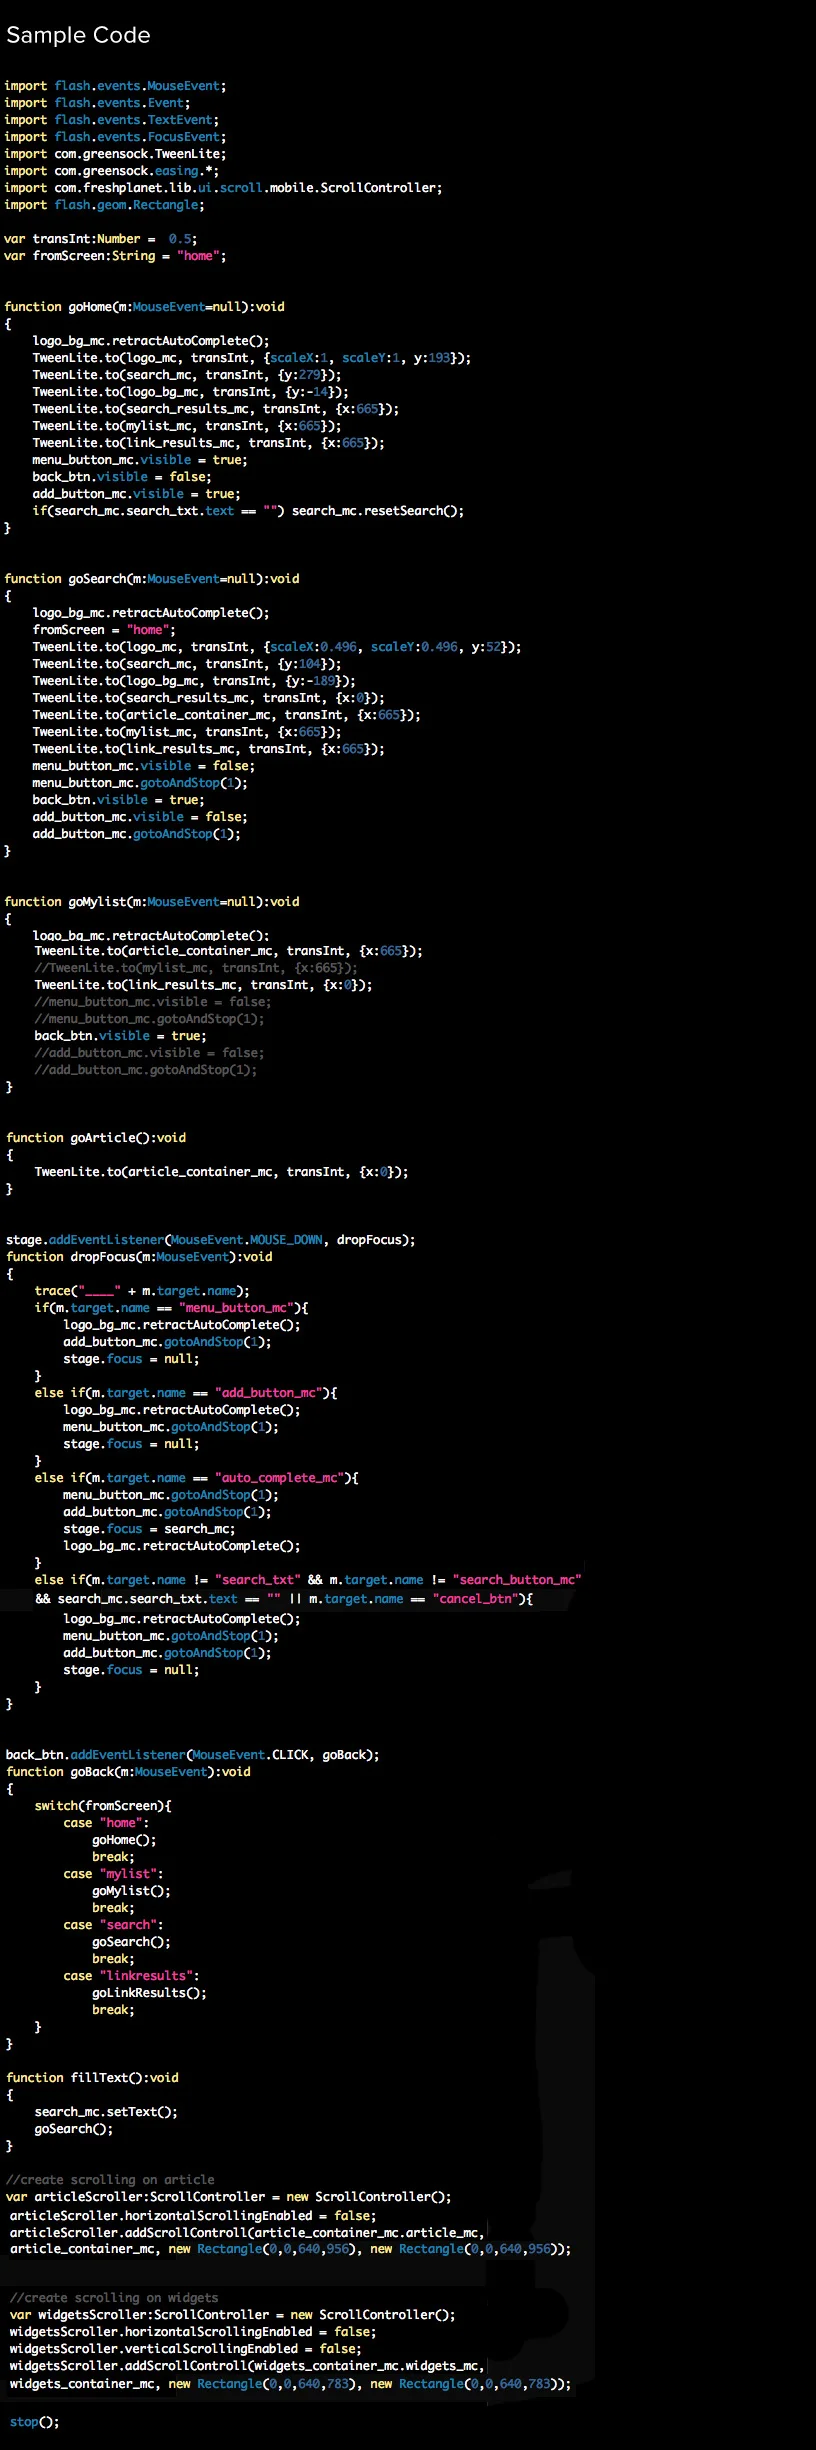Click the line "import flash.geom.Rectangle;"
The image size is (816, 2450).
coord(104,205)
